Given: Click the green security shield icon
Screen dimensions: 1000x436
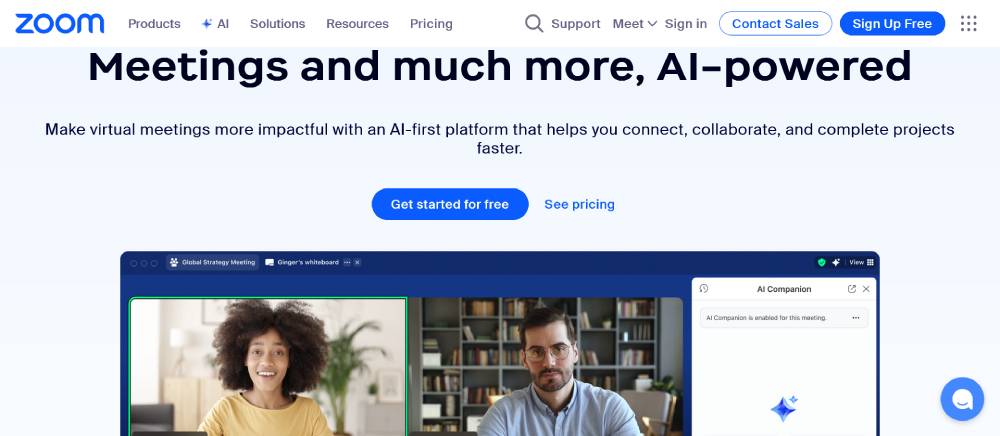Looking at the screenshot, I should (x=821, y=262).
